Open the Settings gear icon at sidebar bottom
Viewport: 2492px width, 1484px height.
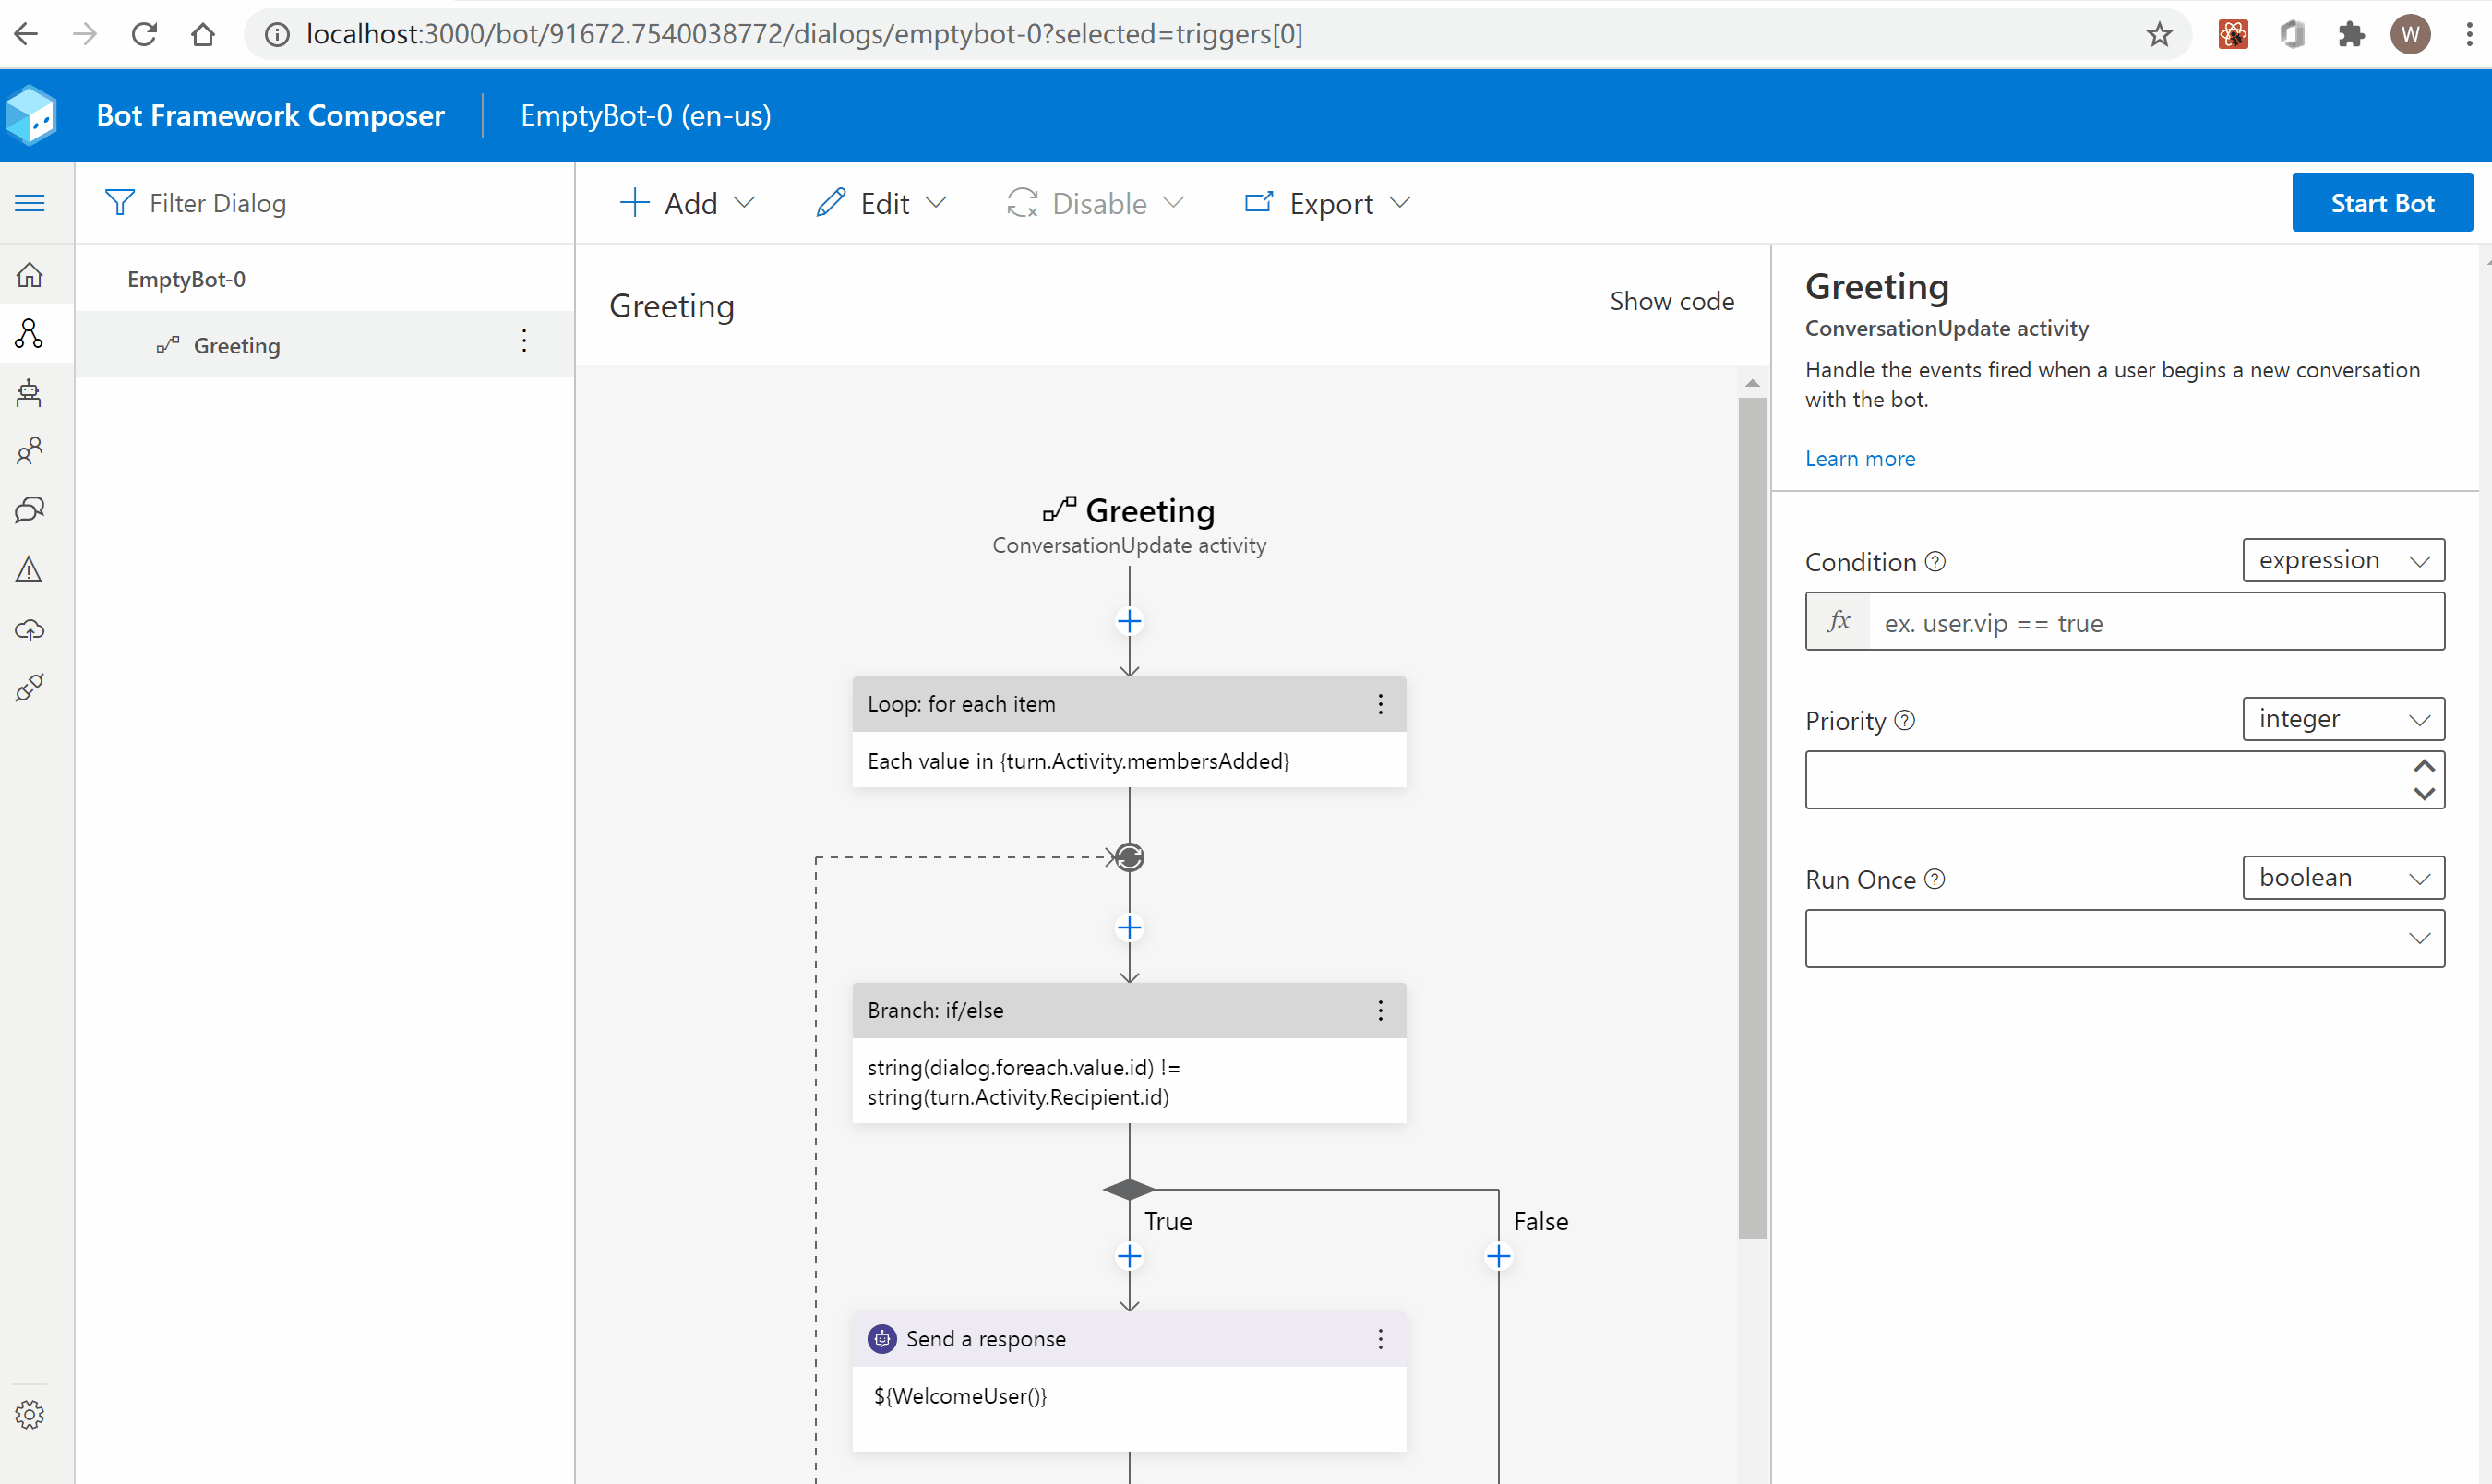pyautogui.click(x=30, y=1414)
